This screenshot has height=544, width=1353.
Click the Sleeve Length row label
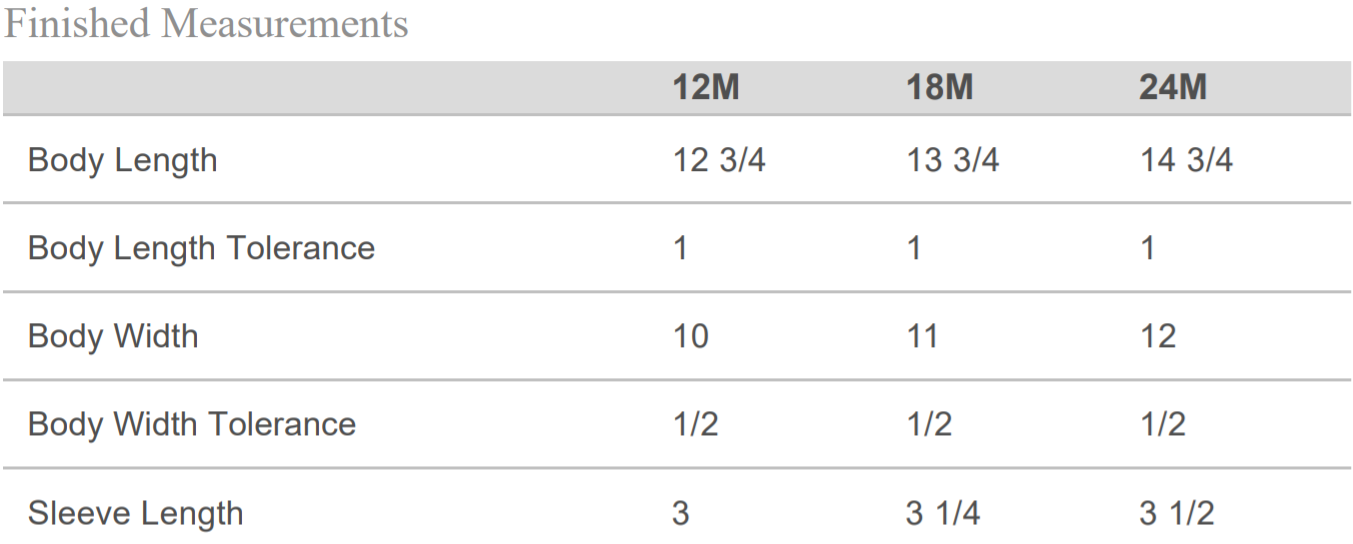pos(136,513)
